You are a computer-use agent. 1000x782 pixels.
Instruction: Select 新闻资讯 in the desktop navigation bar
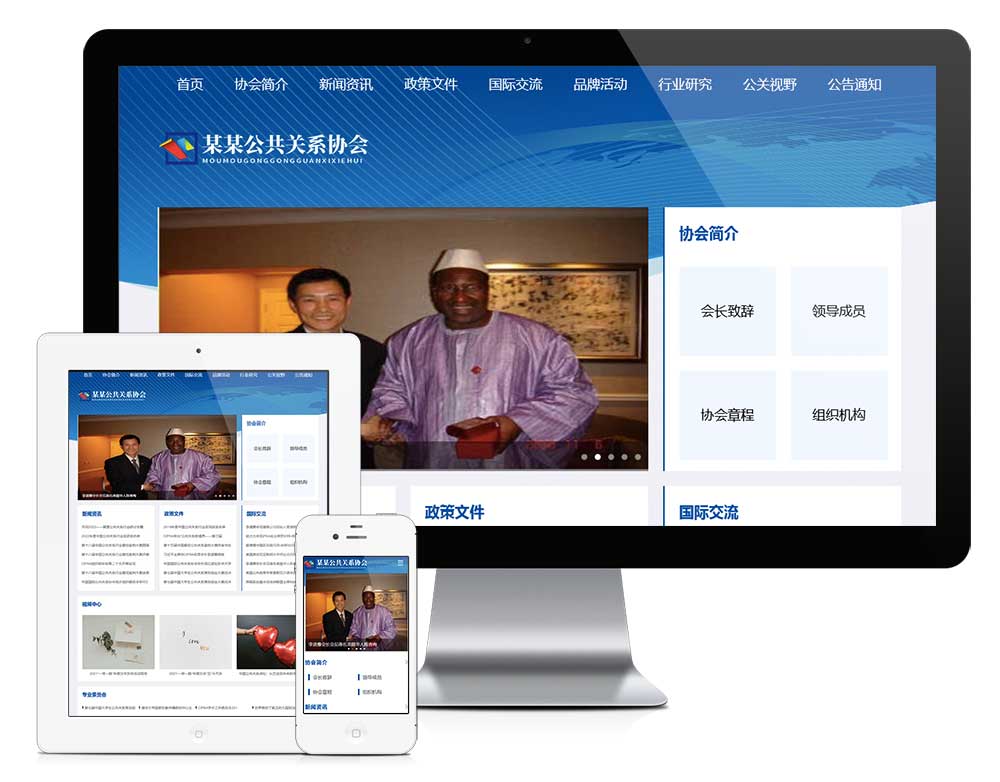pyautogui.click(x=345, y=85)
